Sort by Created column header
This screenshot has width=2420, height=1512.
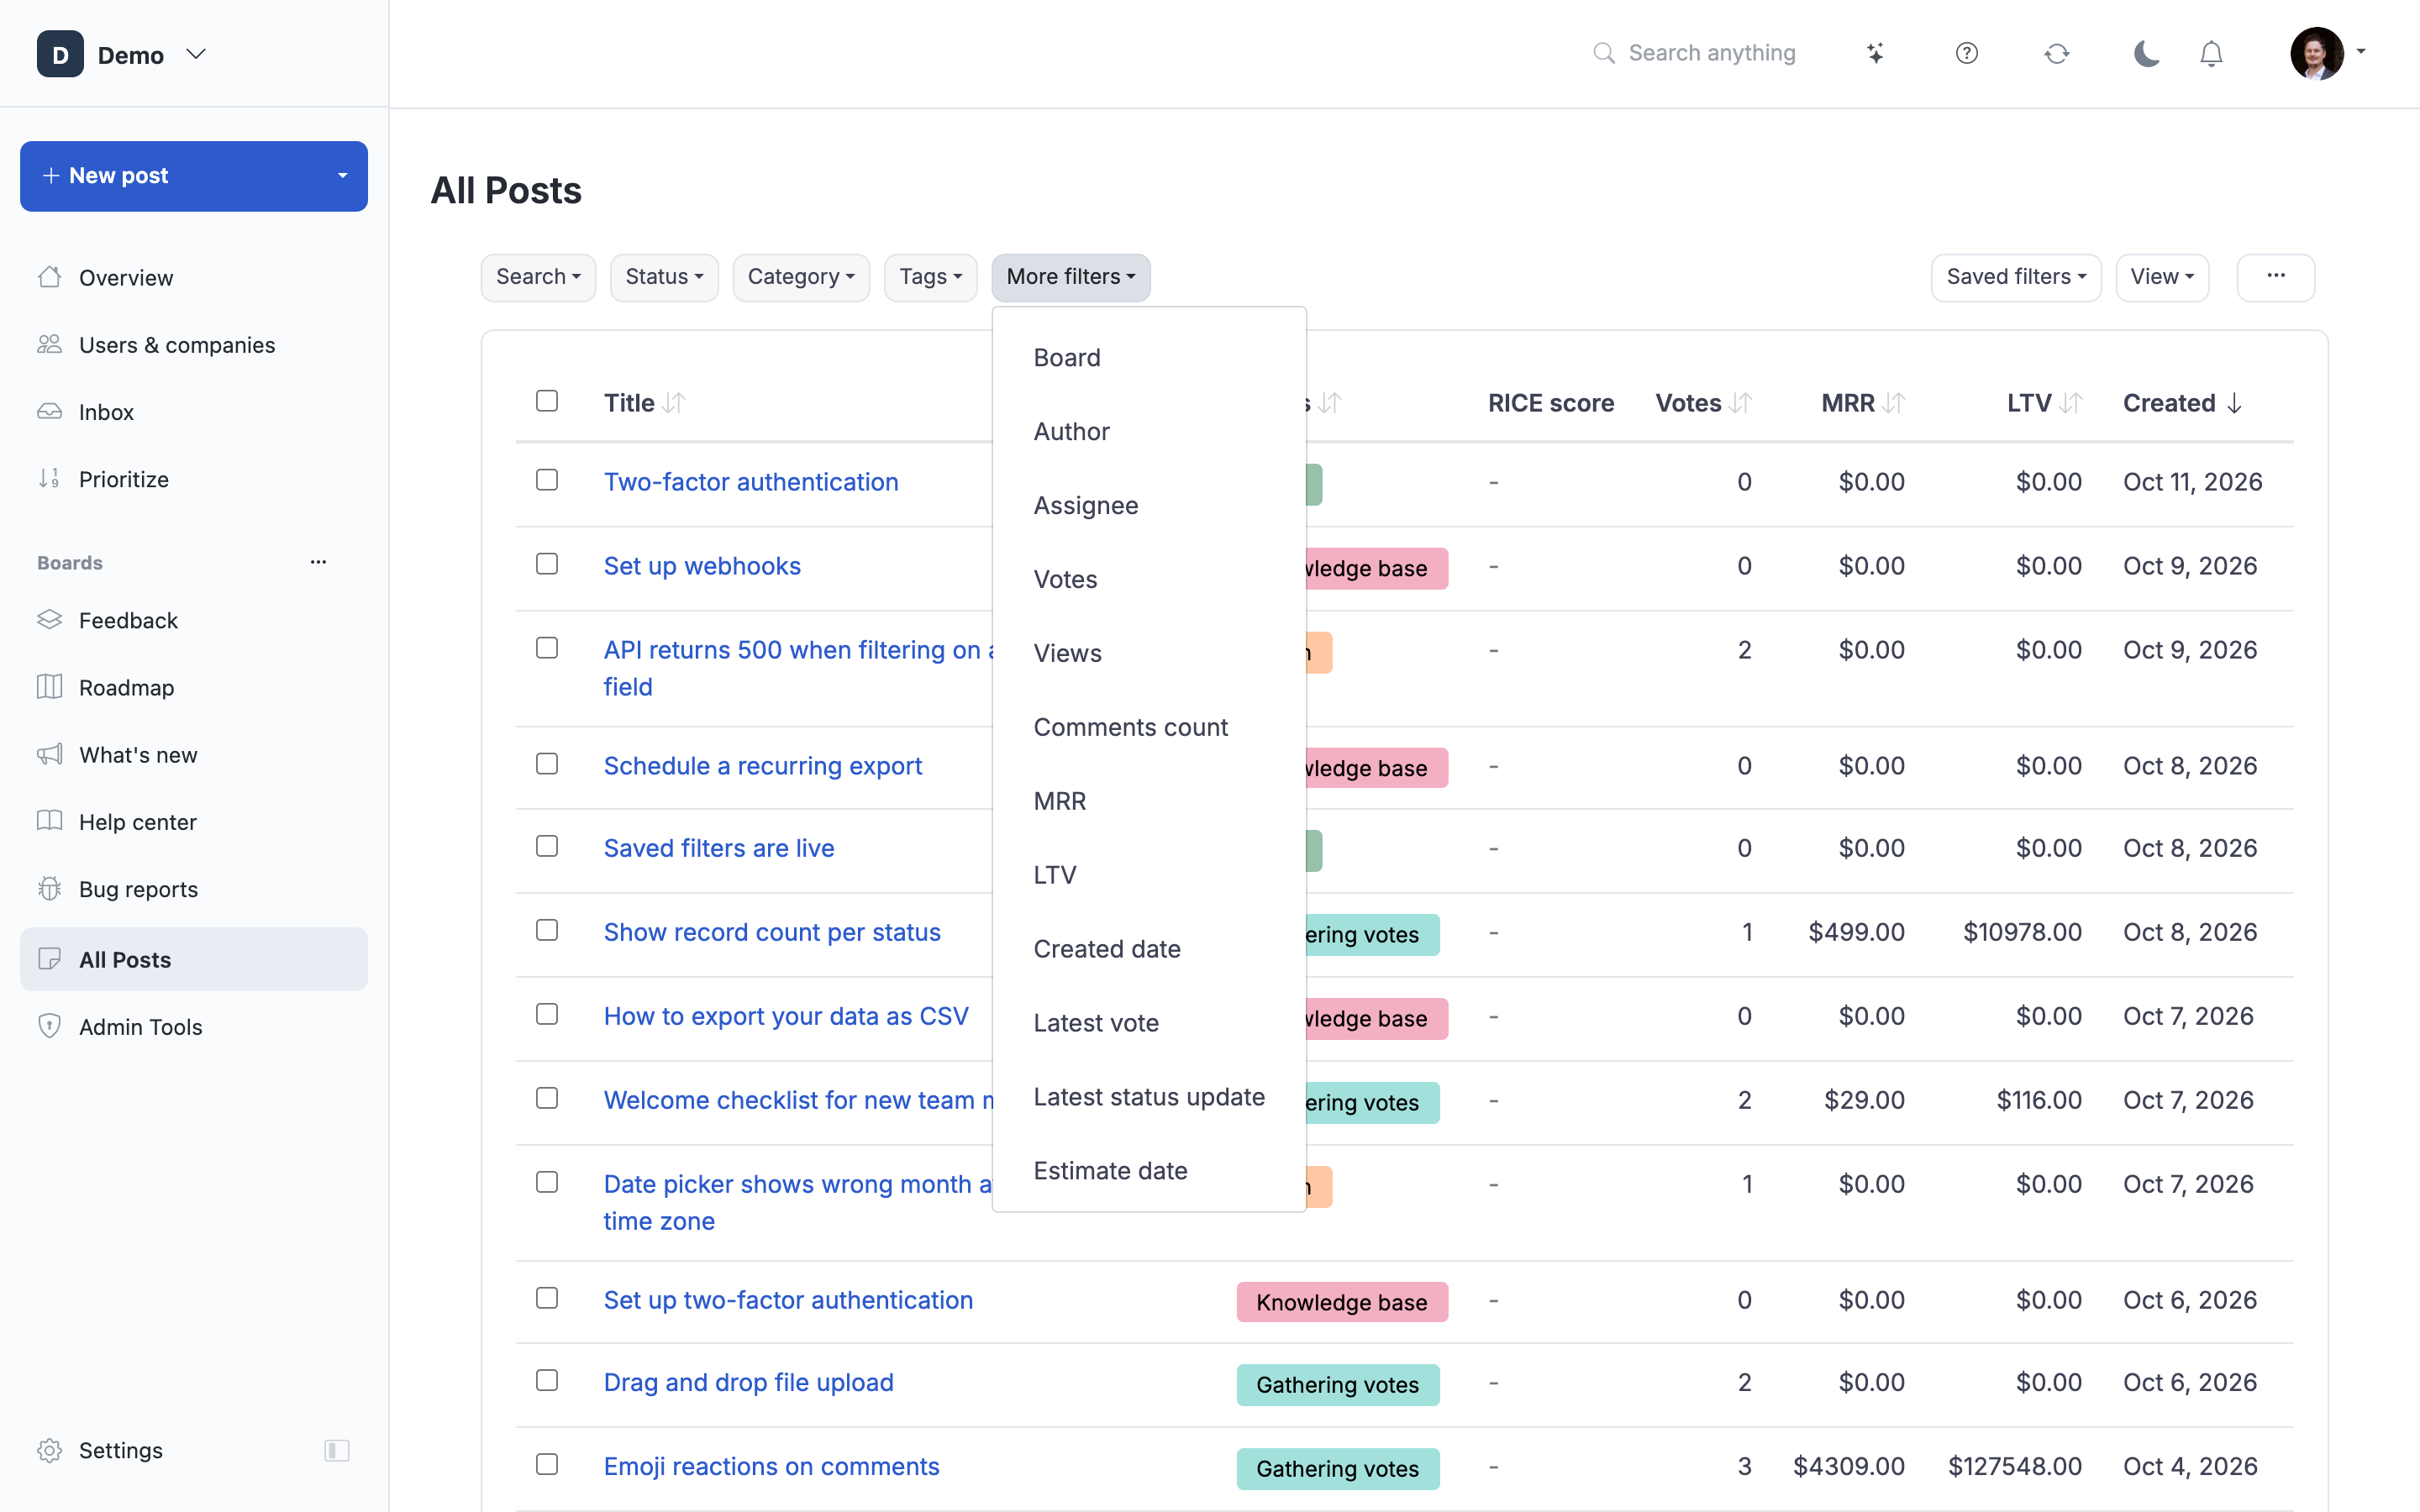coord(2182,403)
